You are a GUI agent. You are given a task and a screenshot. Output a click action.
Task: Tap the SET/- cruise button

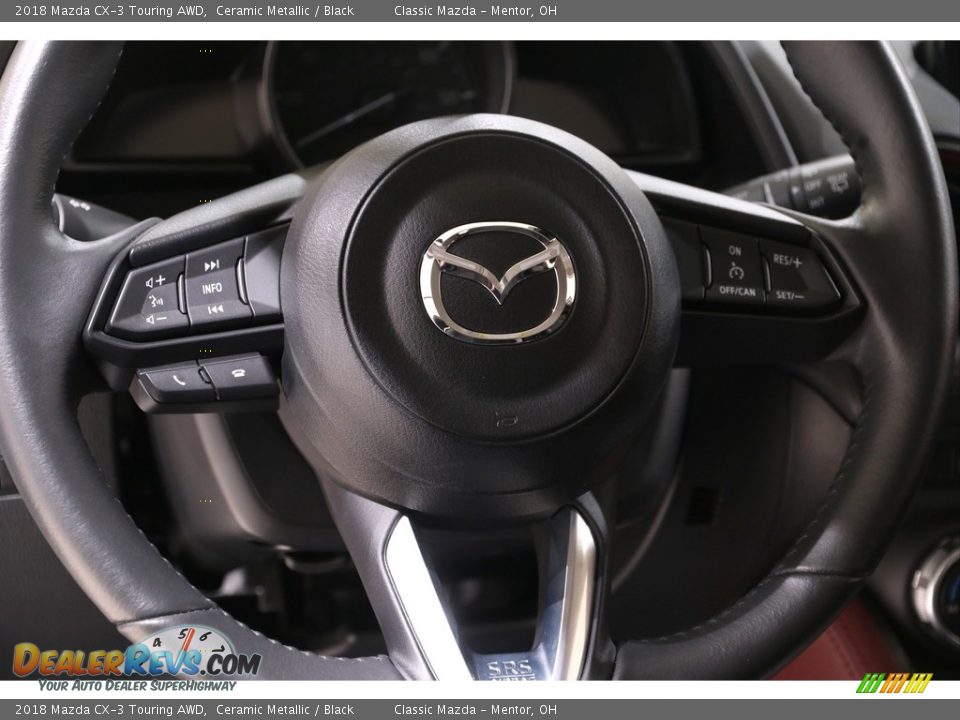790,296
